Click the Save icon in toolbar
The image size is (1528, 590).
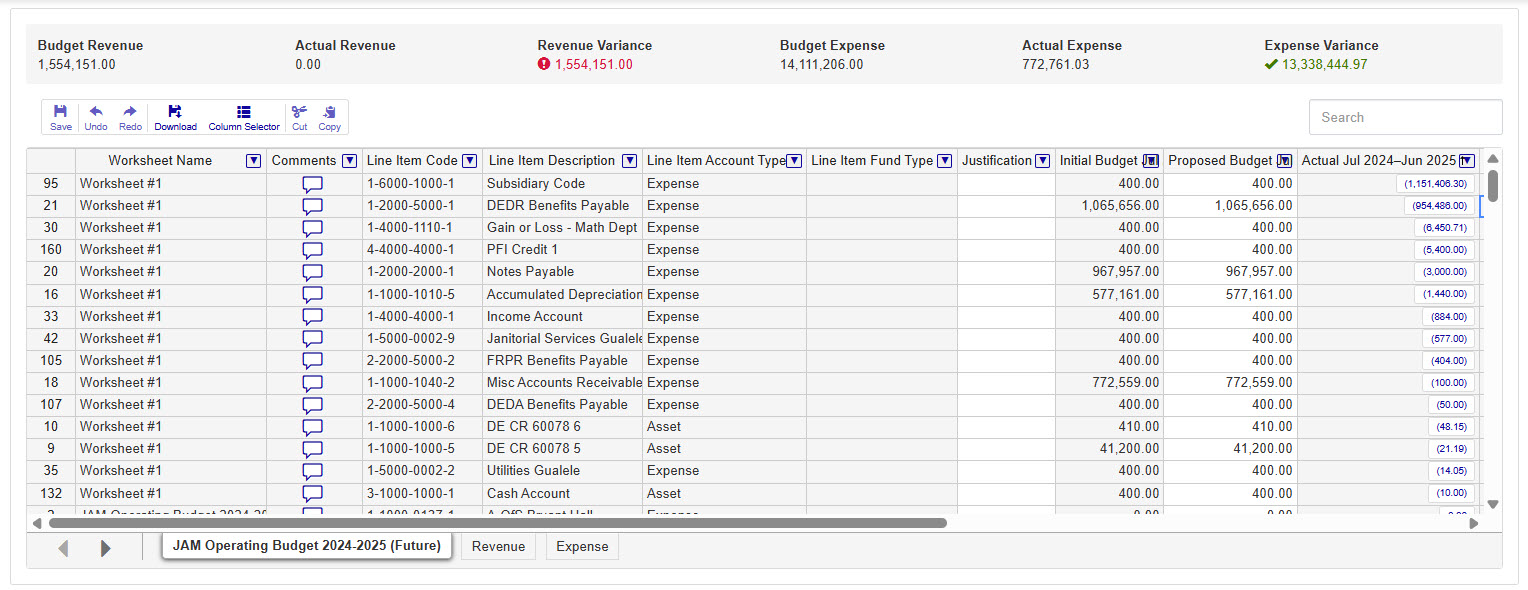coord(60,117)
